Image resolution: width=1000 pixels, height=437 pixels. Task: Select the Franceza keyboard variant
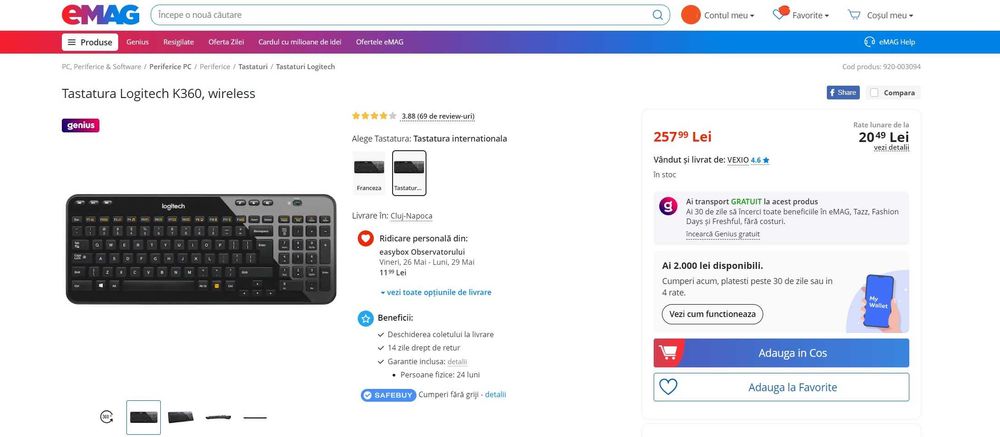coord(369,173)
